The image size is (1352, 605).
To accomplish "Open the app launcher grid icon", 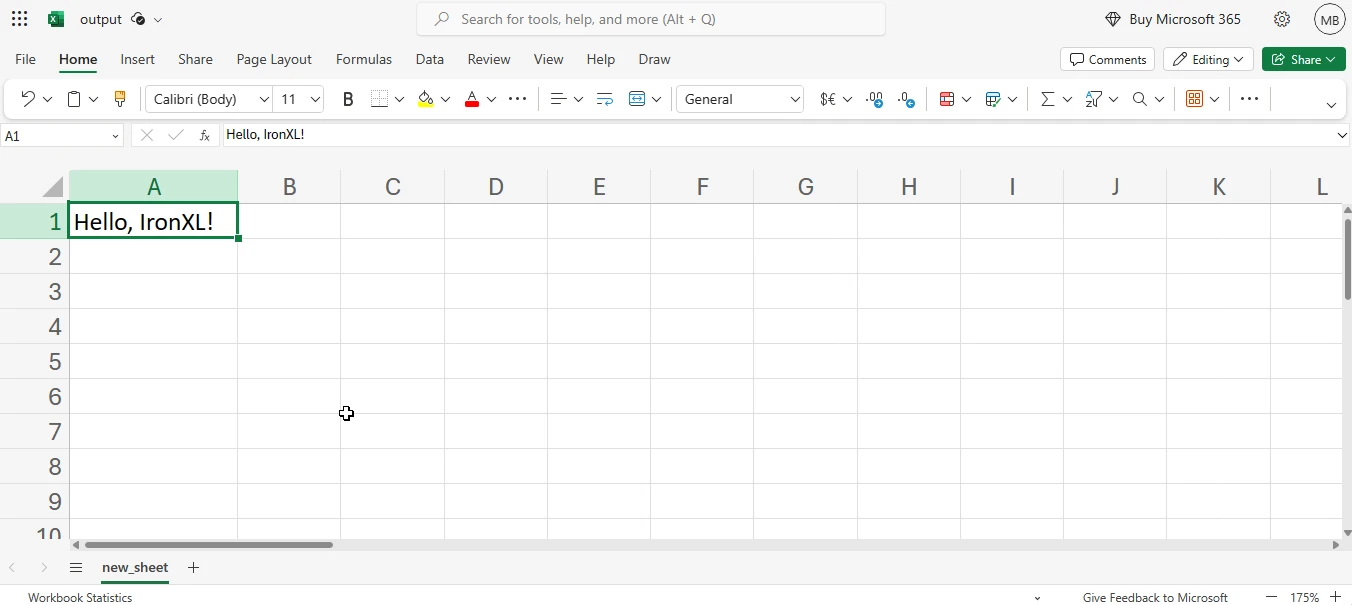I will [19, 19].
